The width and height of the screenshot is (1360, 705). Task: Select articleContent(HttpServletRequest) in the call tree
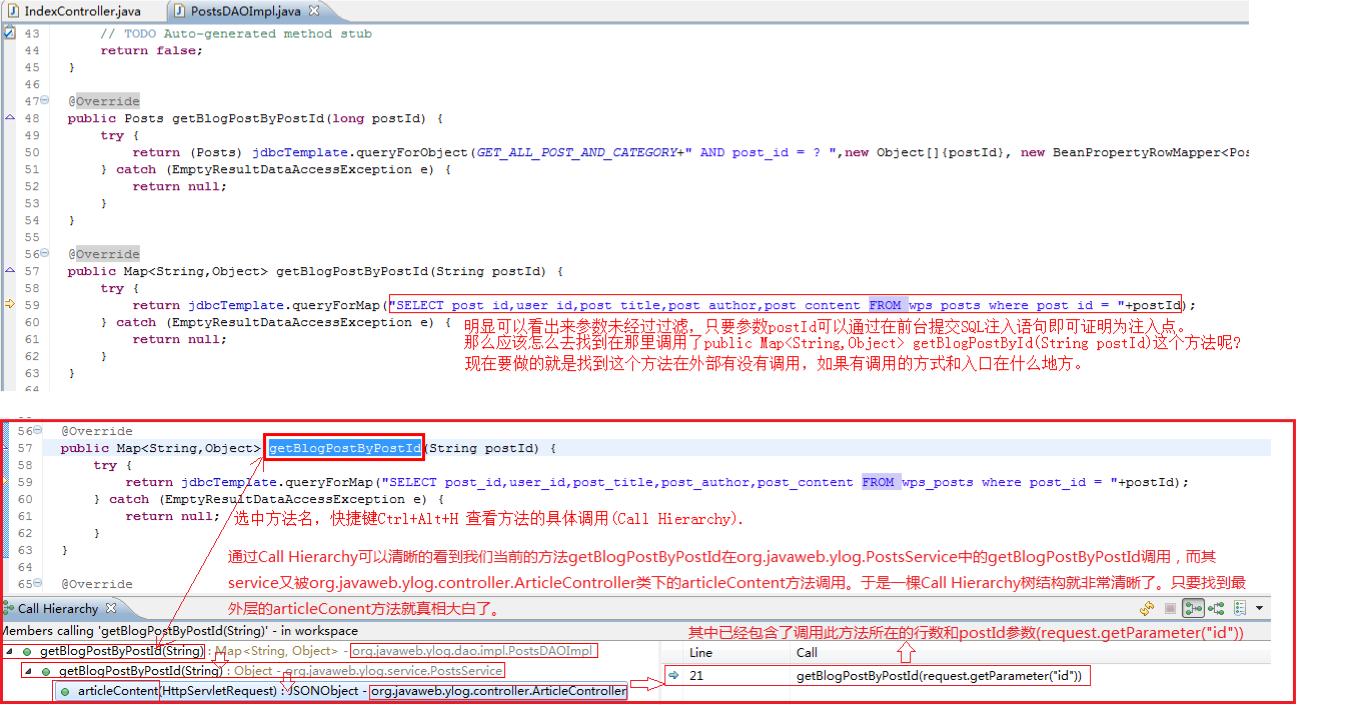(x=118, y=691)
